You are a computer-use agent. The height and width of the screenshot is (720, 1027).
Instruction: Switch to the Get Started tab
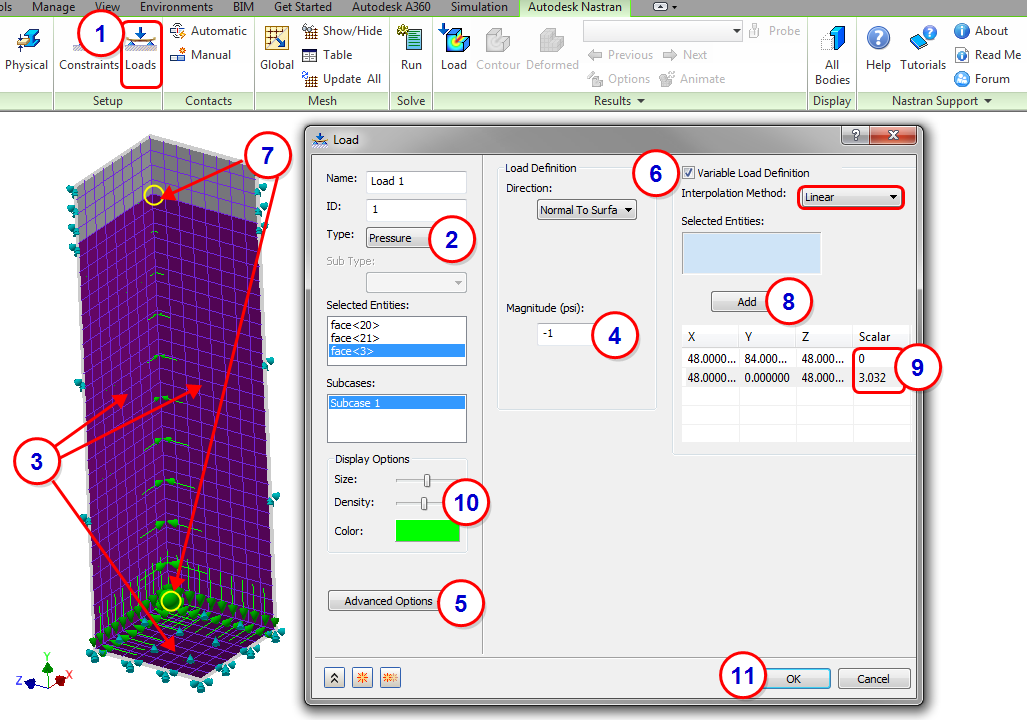[x=303, y=7]
